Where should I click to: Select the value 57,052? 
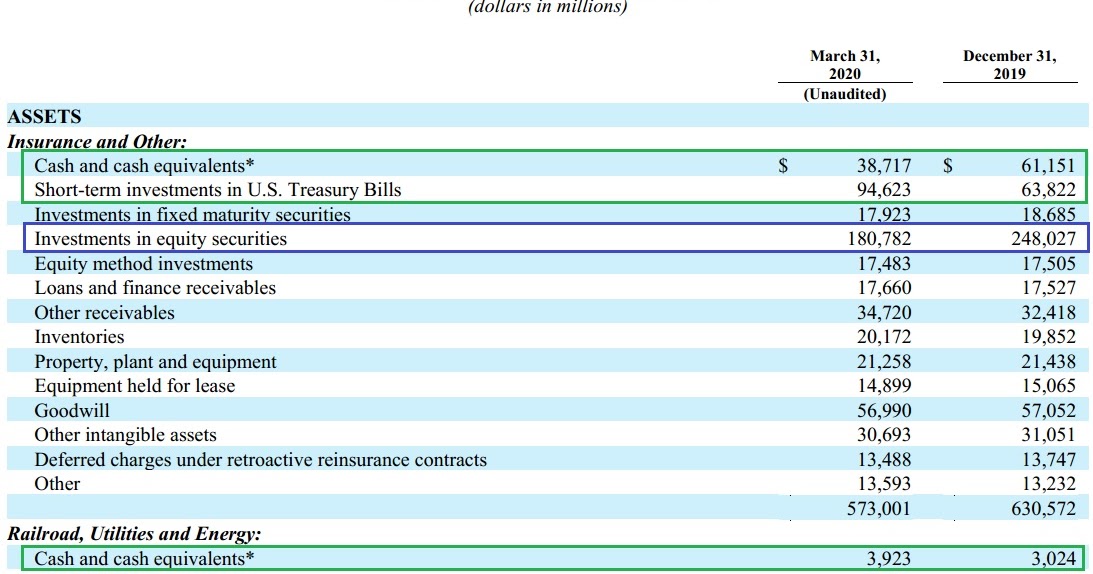coord(1048,410)
